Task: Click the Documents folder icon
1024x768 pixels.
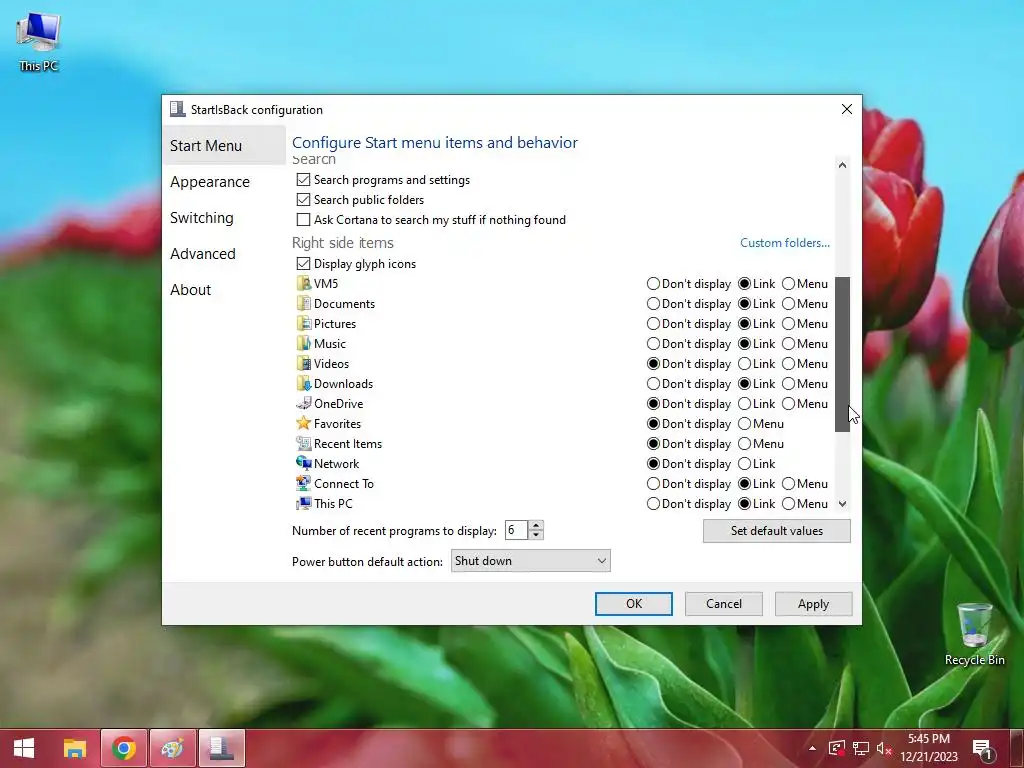Action: [x=303, y=304]
